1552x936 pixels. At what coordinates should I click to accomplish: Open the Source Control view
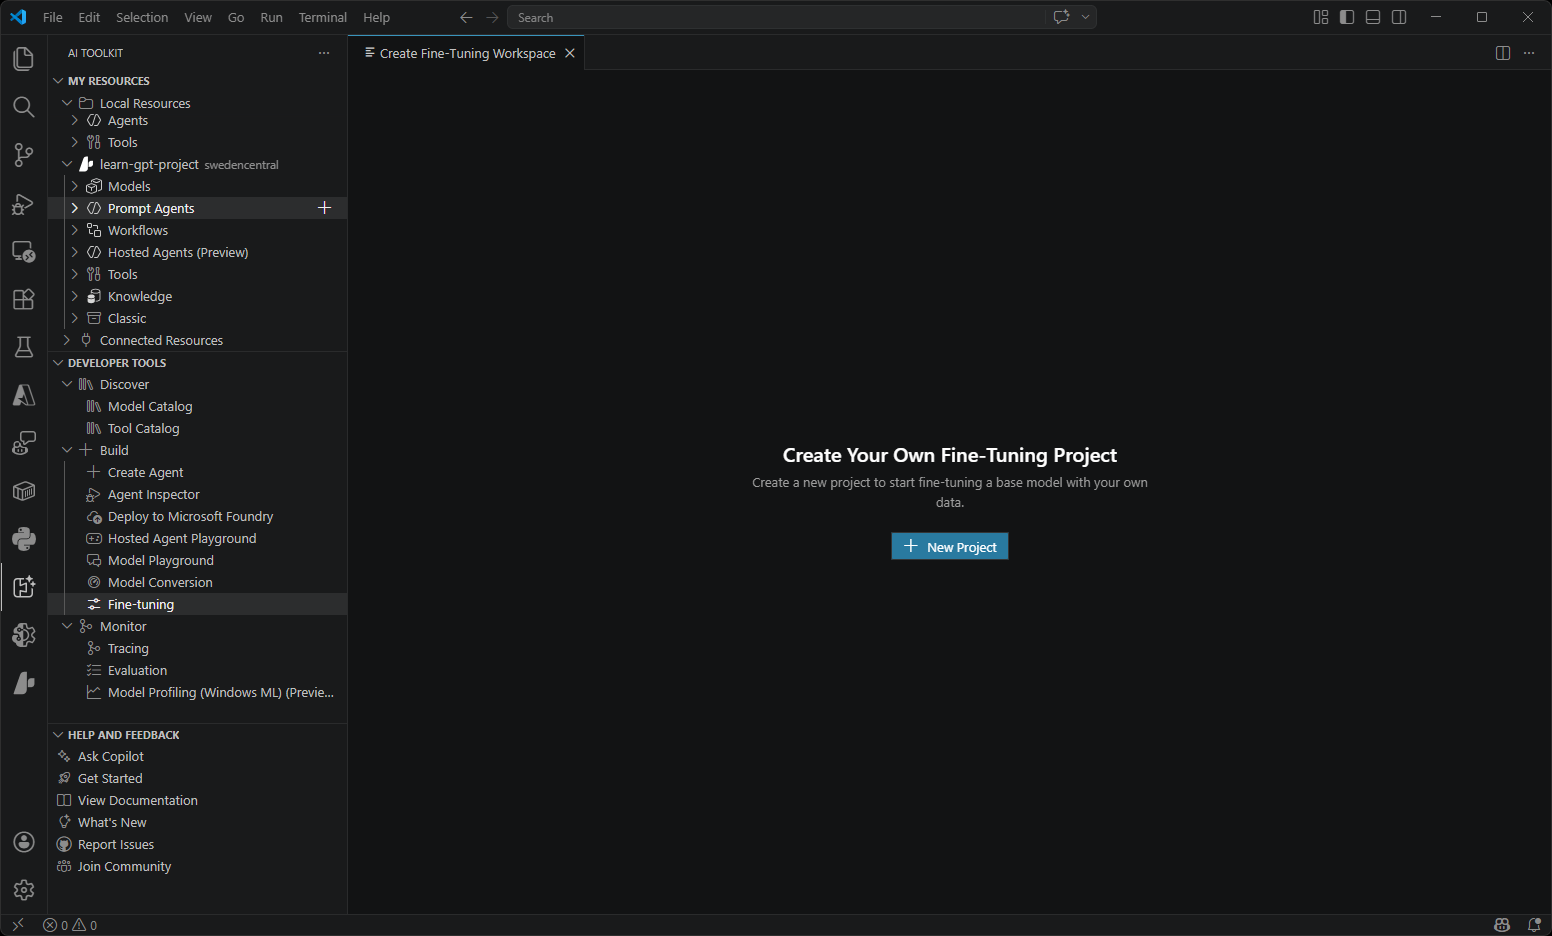pyautogui.click(x=24, y=155)
